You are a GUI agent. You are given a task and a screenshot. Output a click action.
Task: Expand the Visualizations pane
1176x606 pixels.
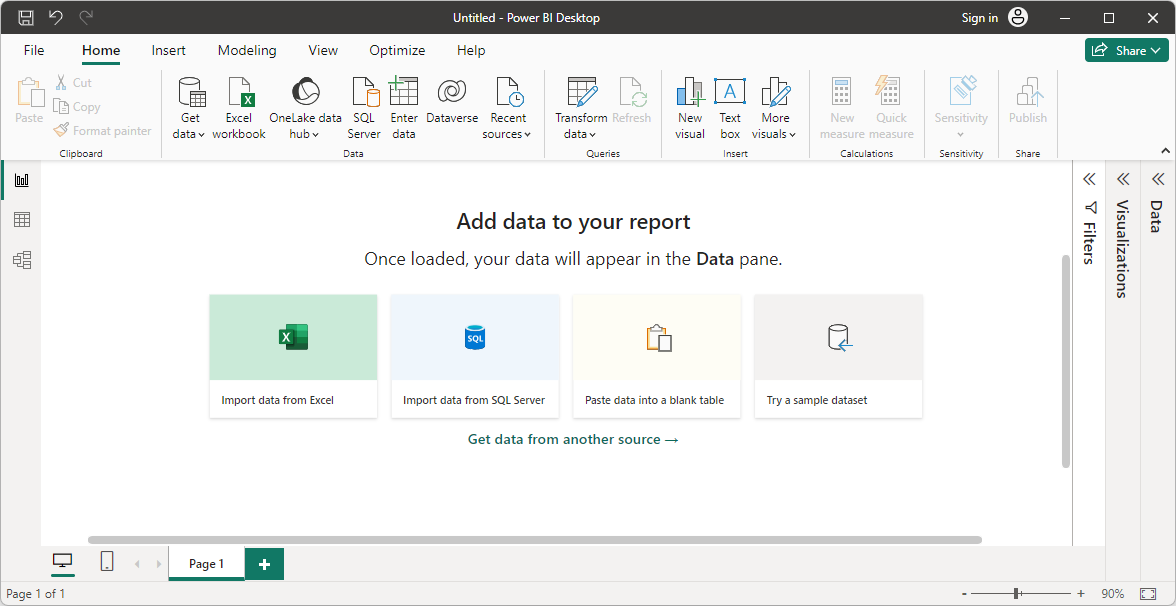tap(1123, 178)
